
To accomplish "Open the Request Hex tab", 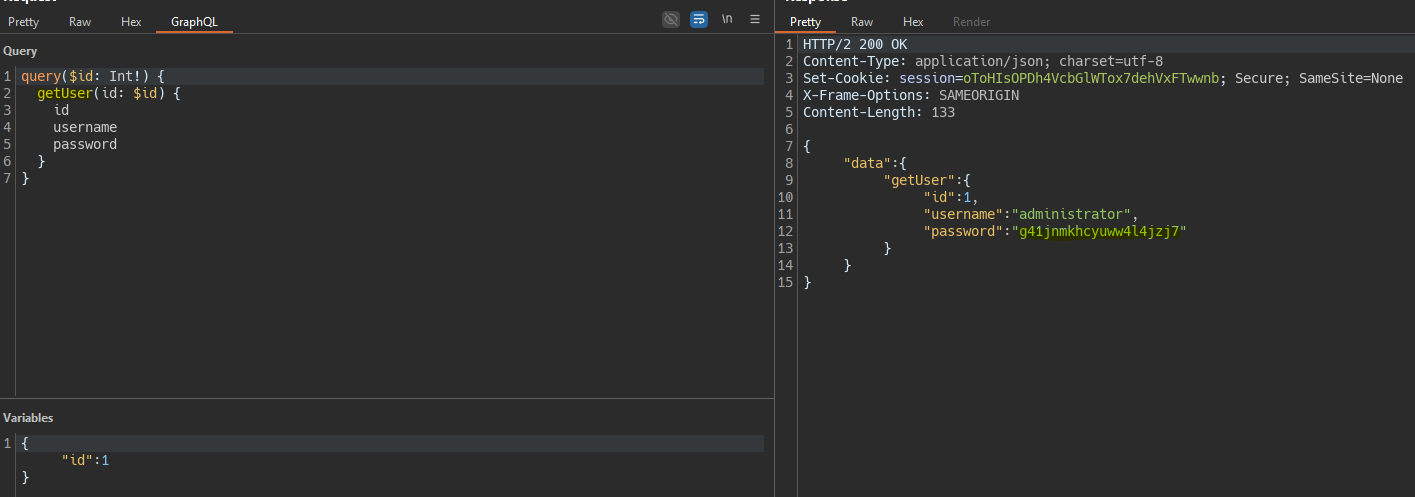I will coord(131,21).
